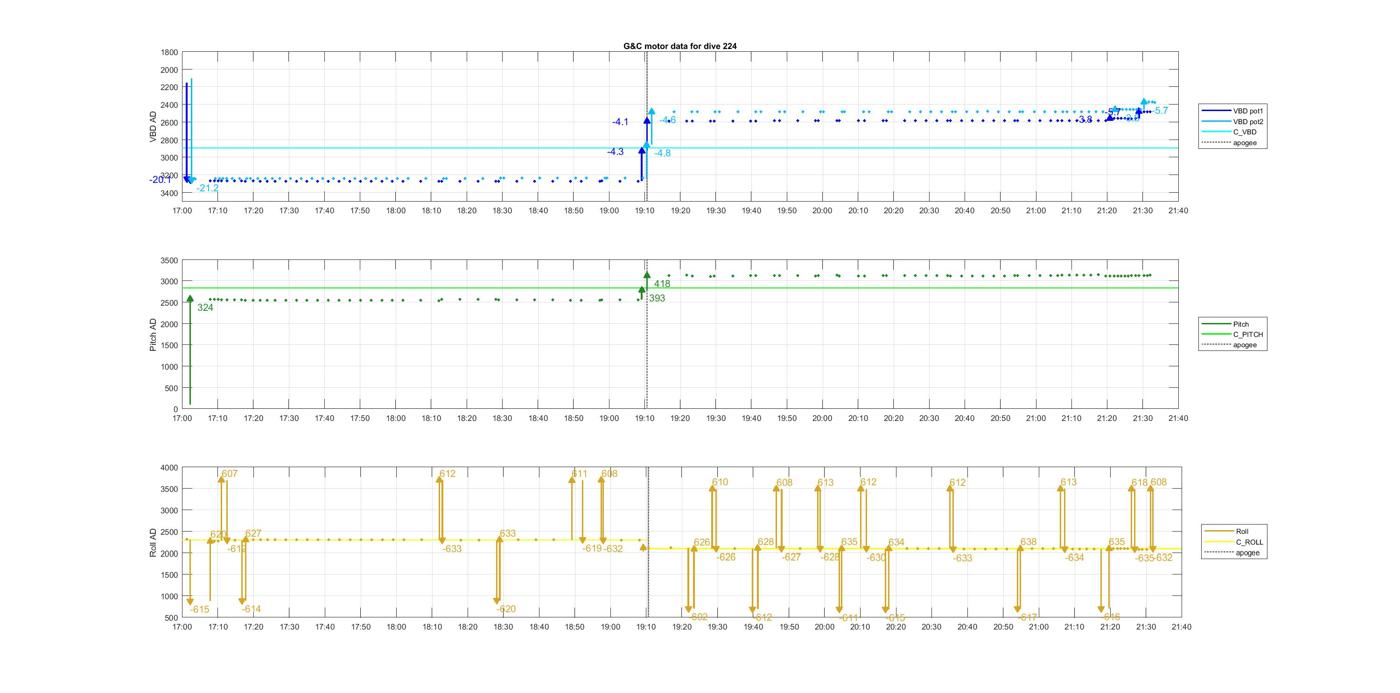Click the "-620" roll data label
Screen dimensions: 1400x693
506,609
